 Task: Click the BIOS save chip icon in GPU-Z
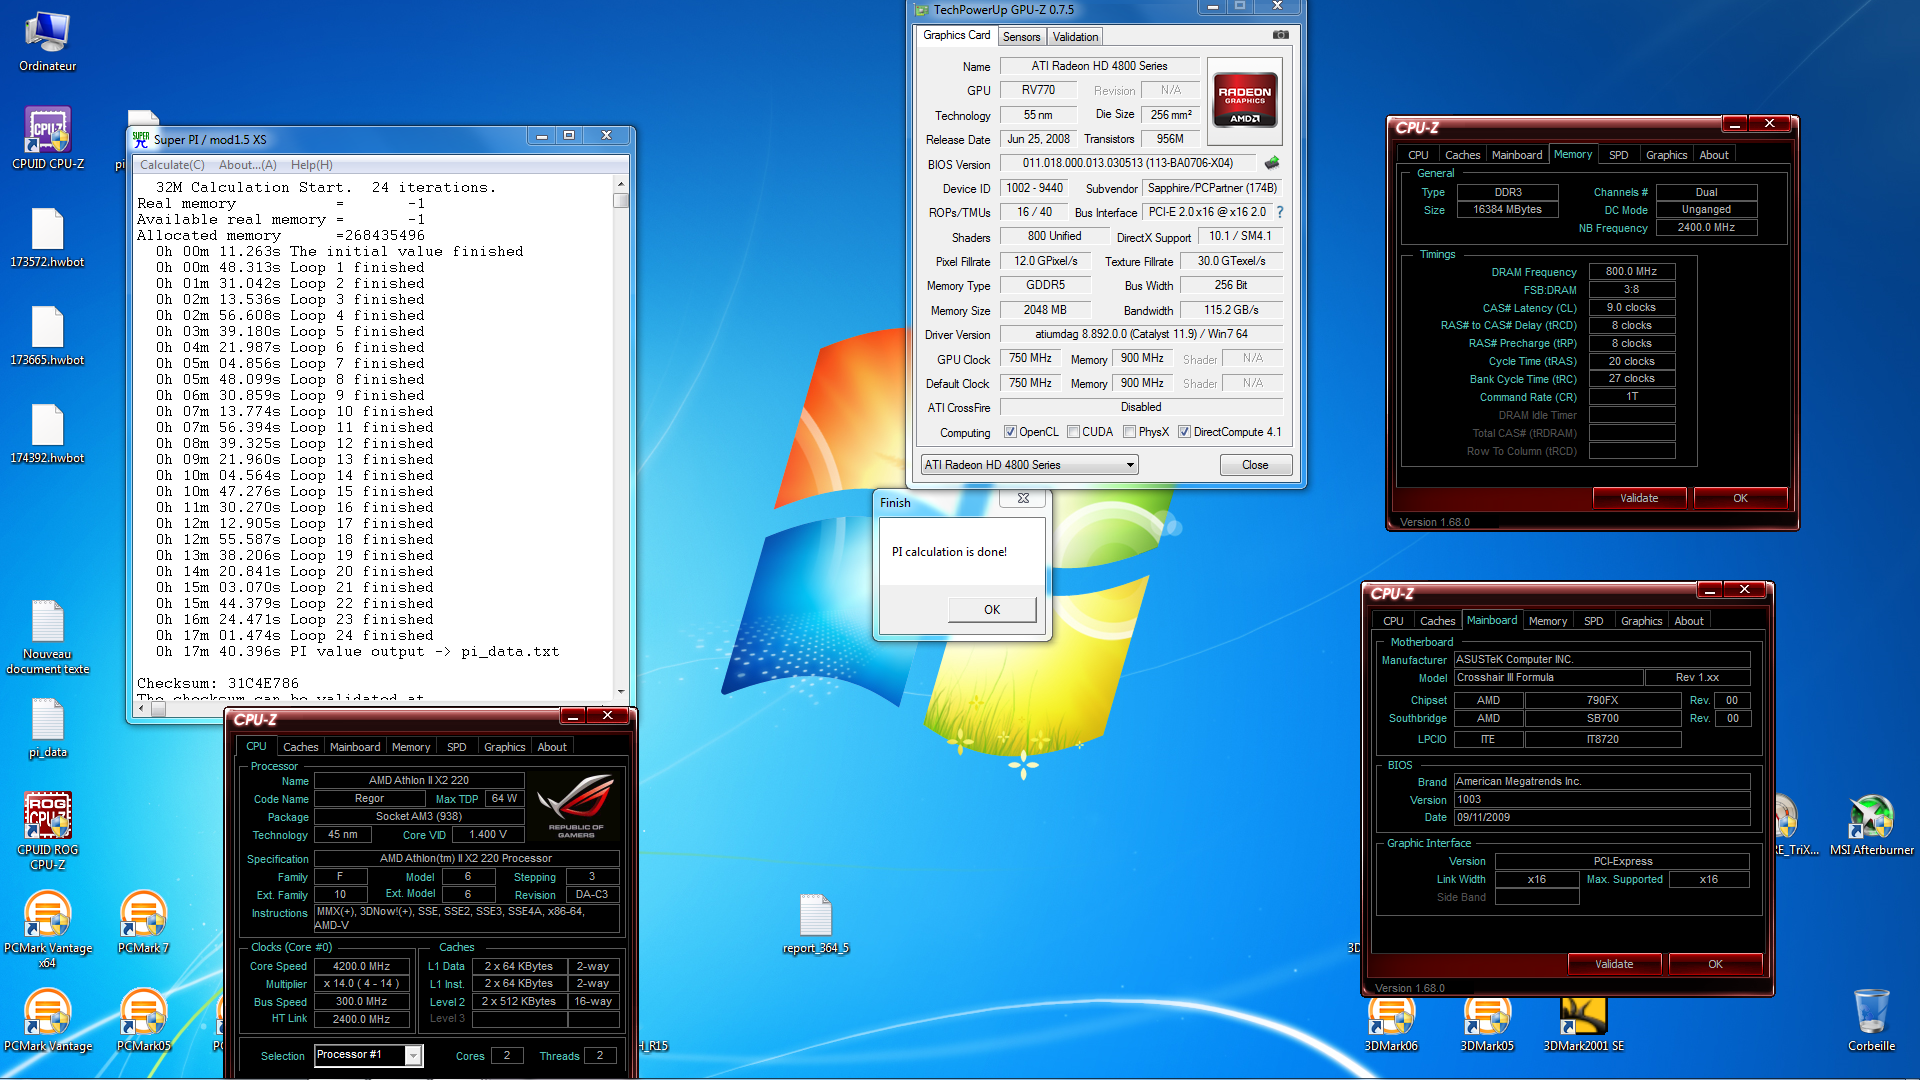1272,163
